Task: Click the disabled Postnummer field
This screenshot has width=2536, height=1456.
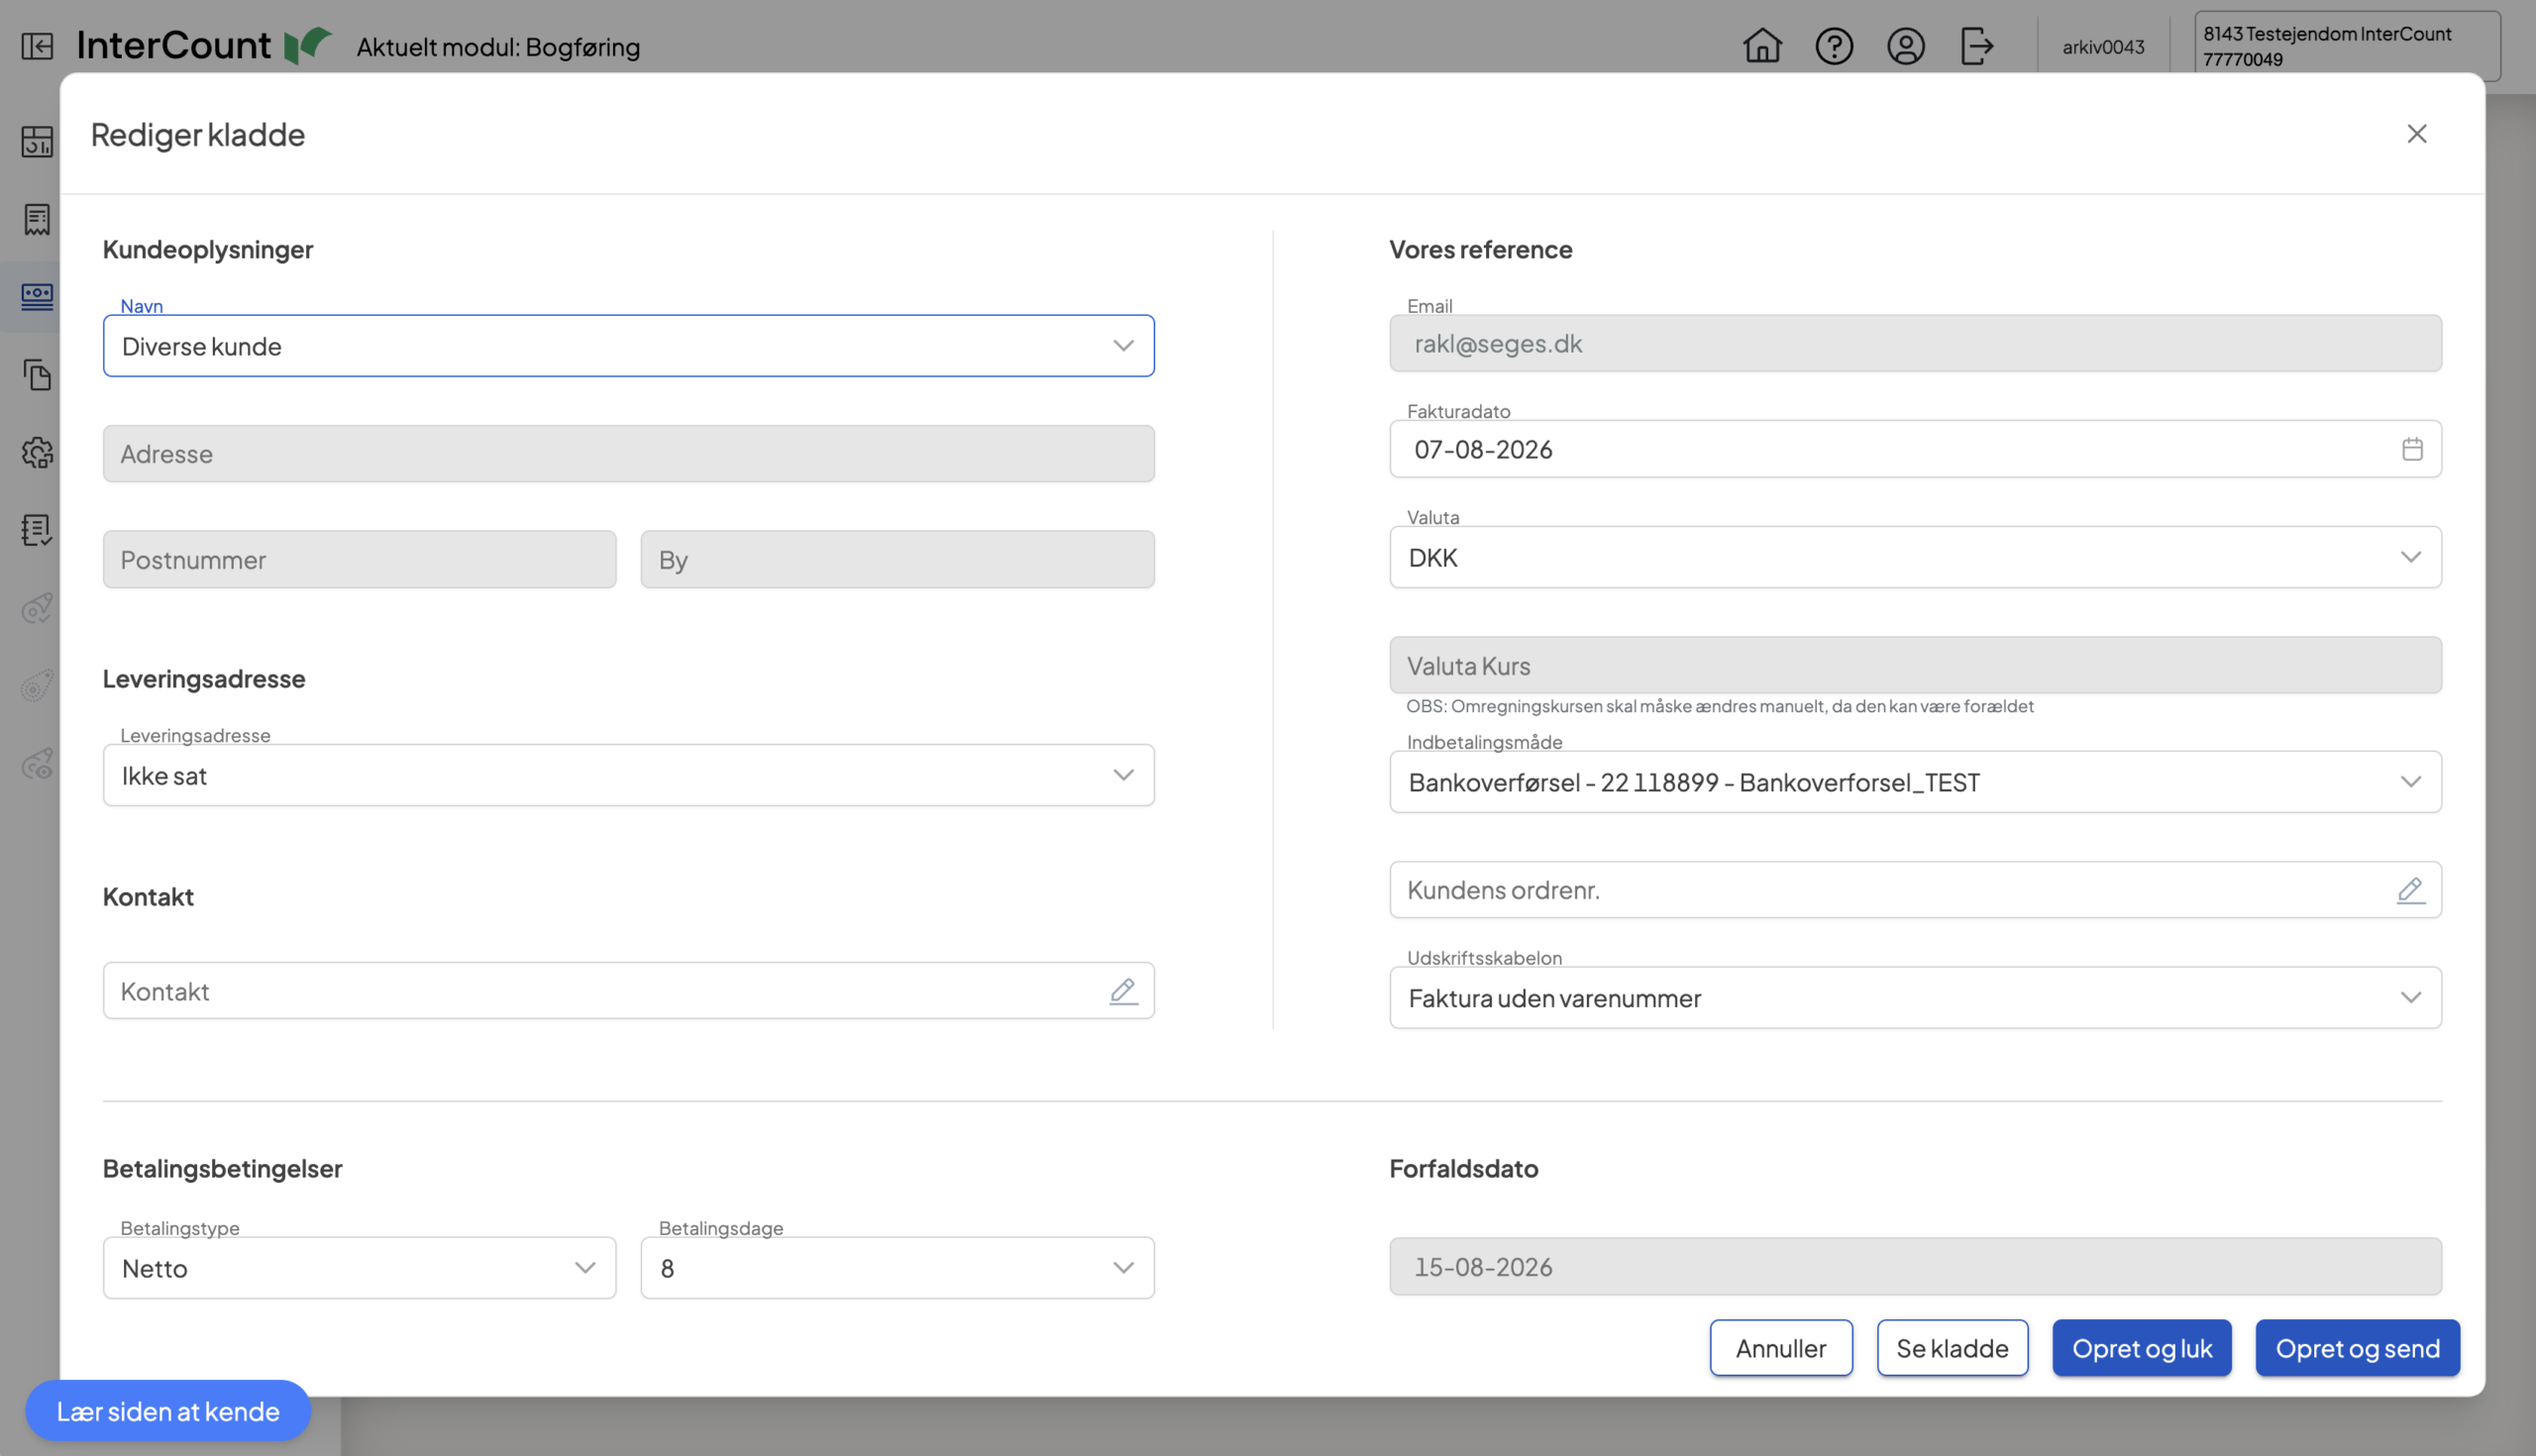Action: [x=359, y=559]
